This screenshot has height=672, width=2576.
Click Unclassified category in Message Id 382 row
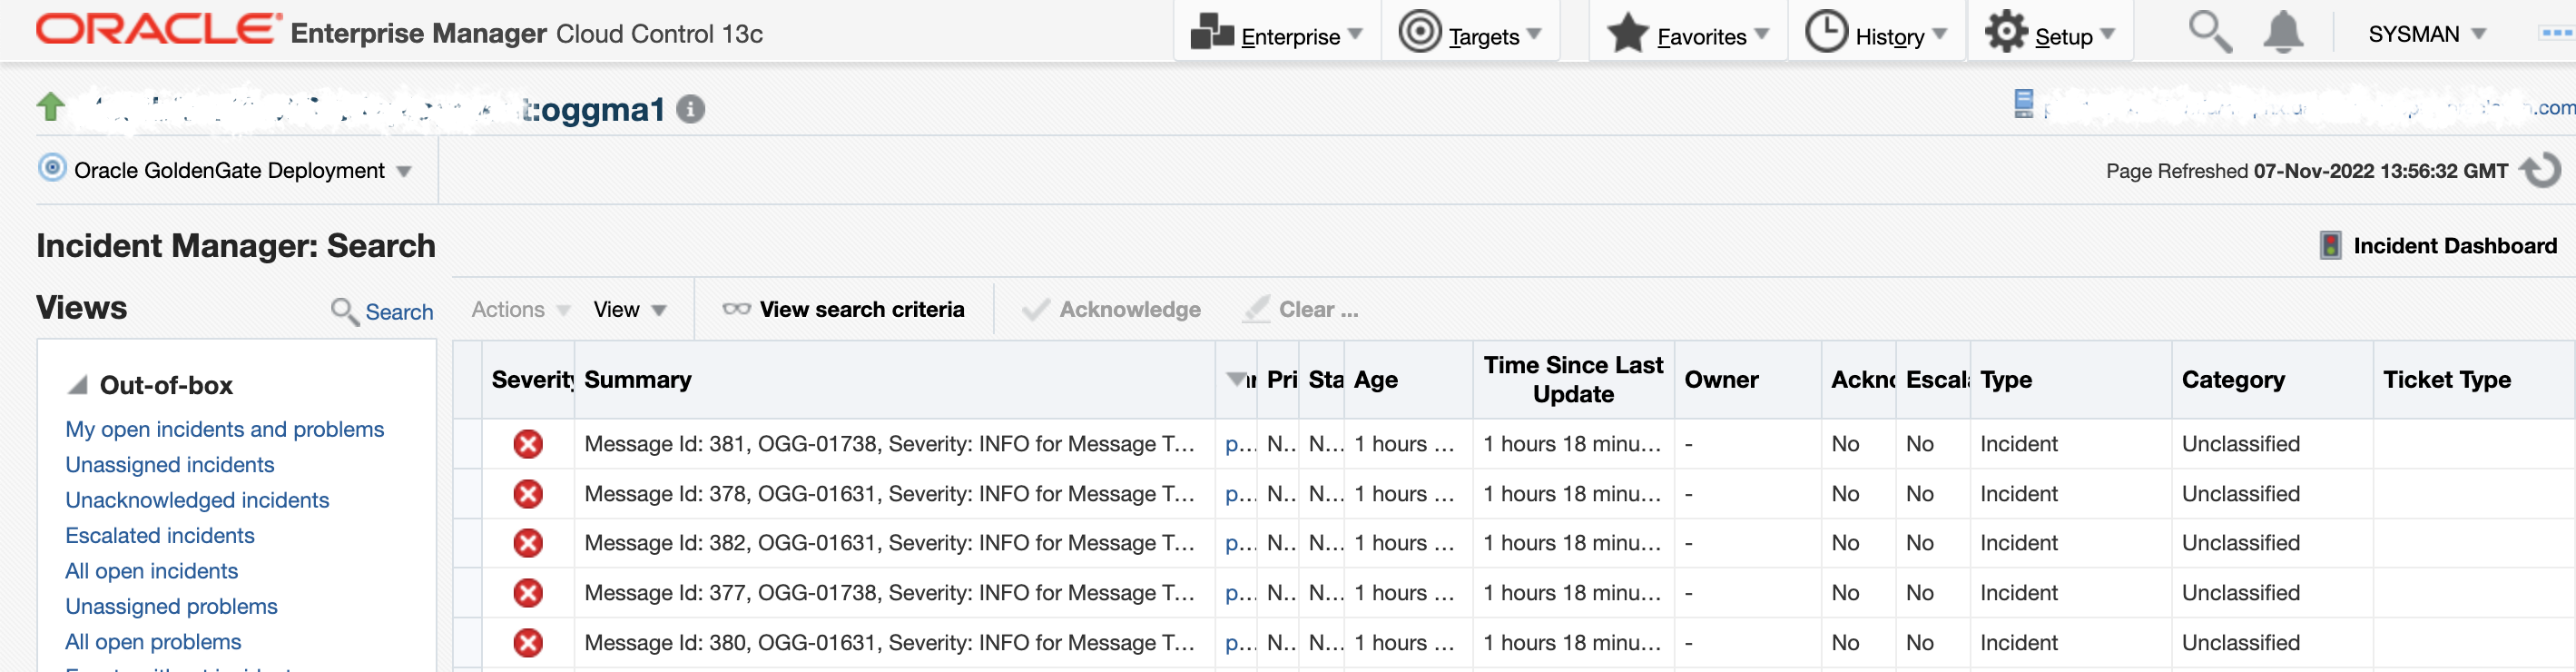(2240, 543)
